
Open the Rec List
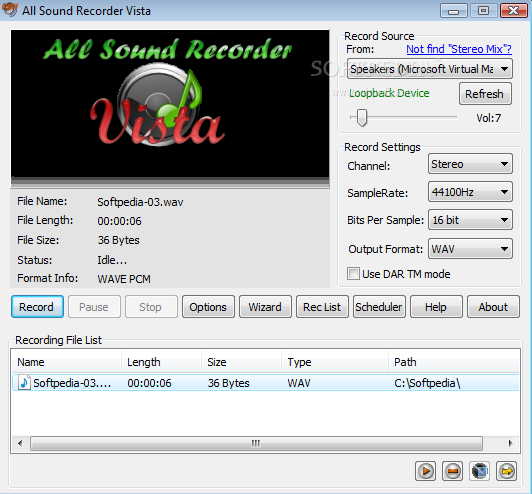[x=322, y=307]
